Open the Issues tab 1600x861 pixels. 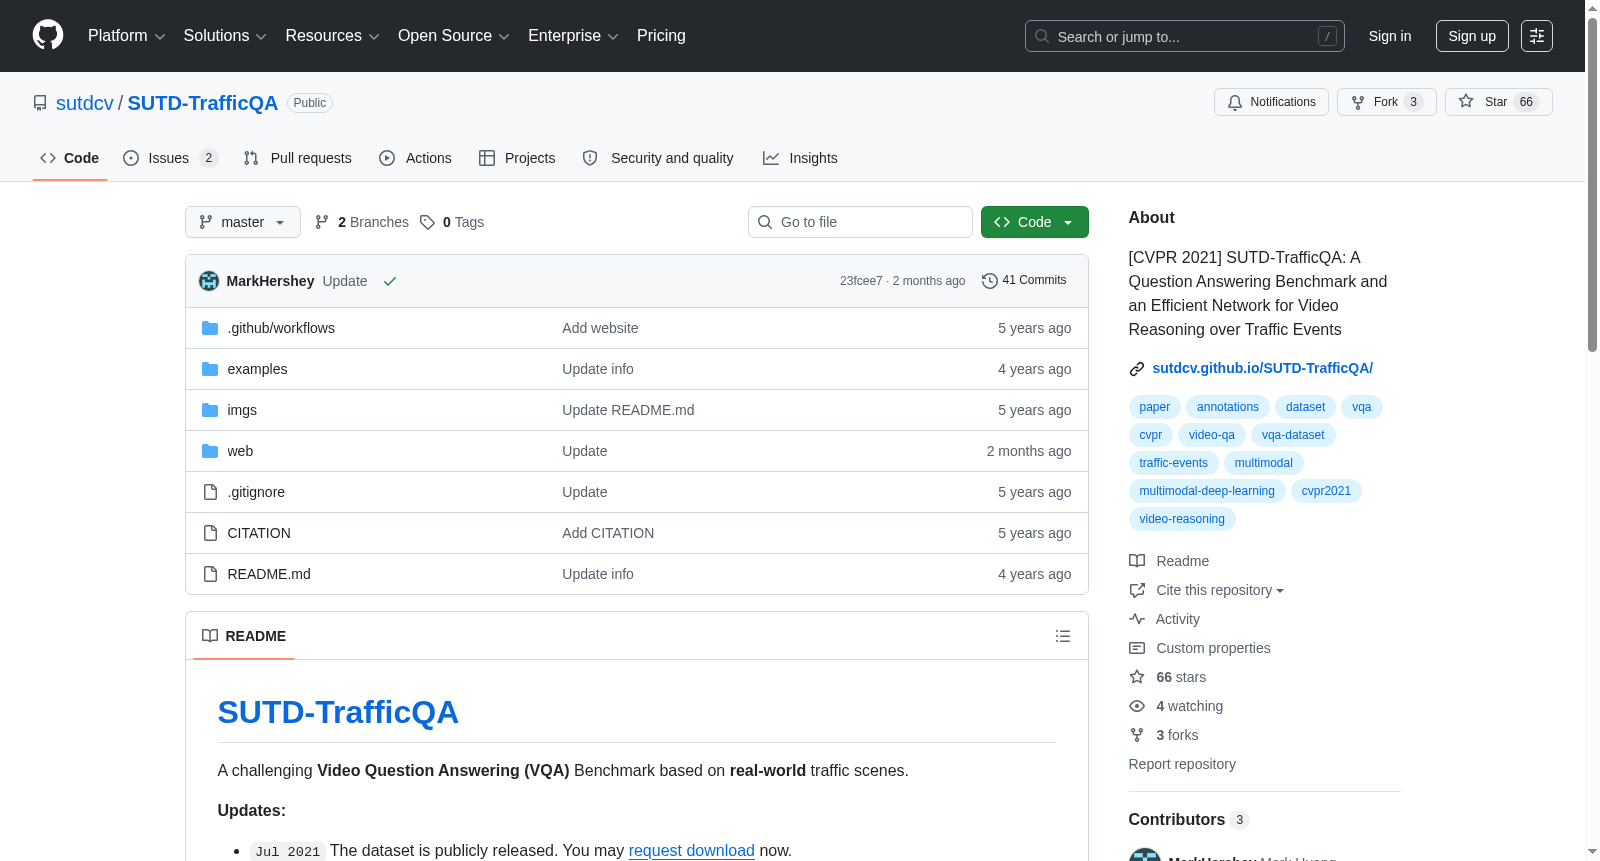tap(170, 158)
